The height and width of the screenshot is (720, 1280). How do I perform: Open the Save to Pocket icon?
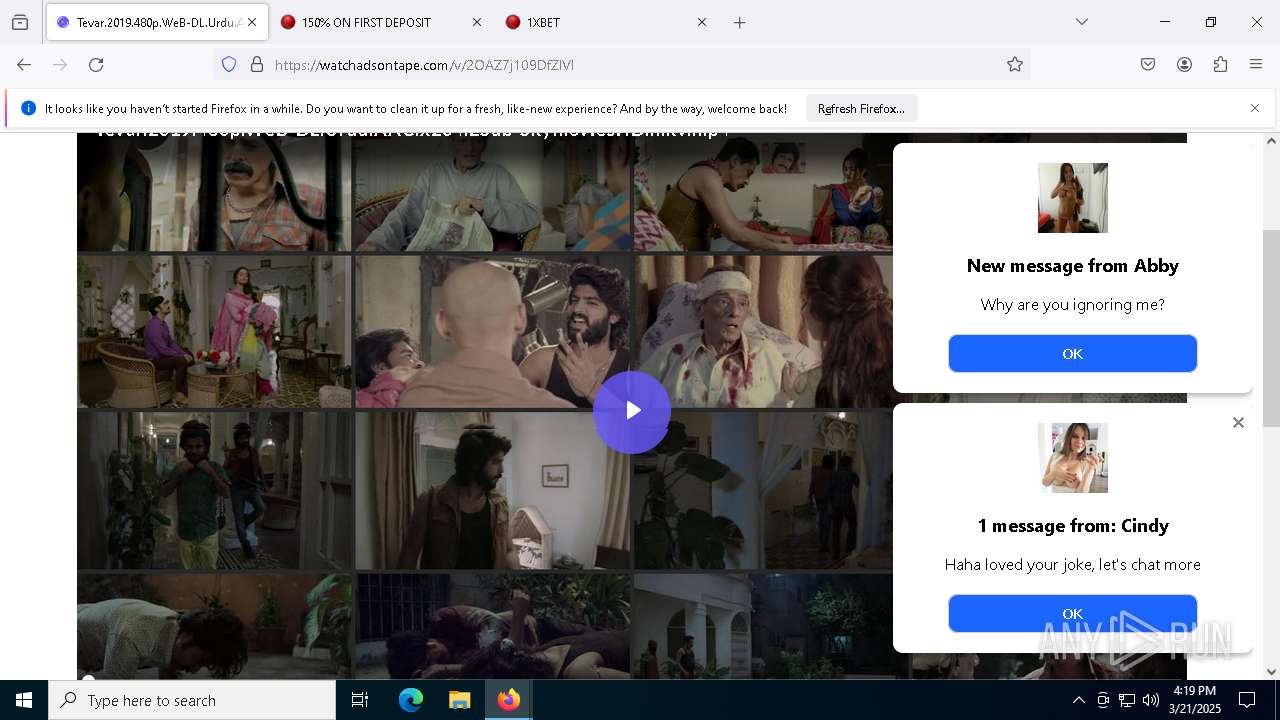click(x=1148, y=64)
